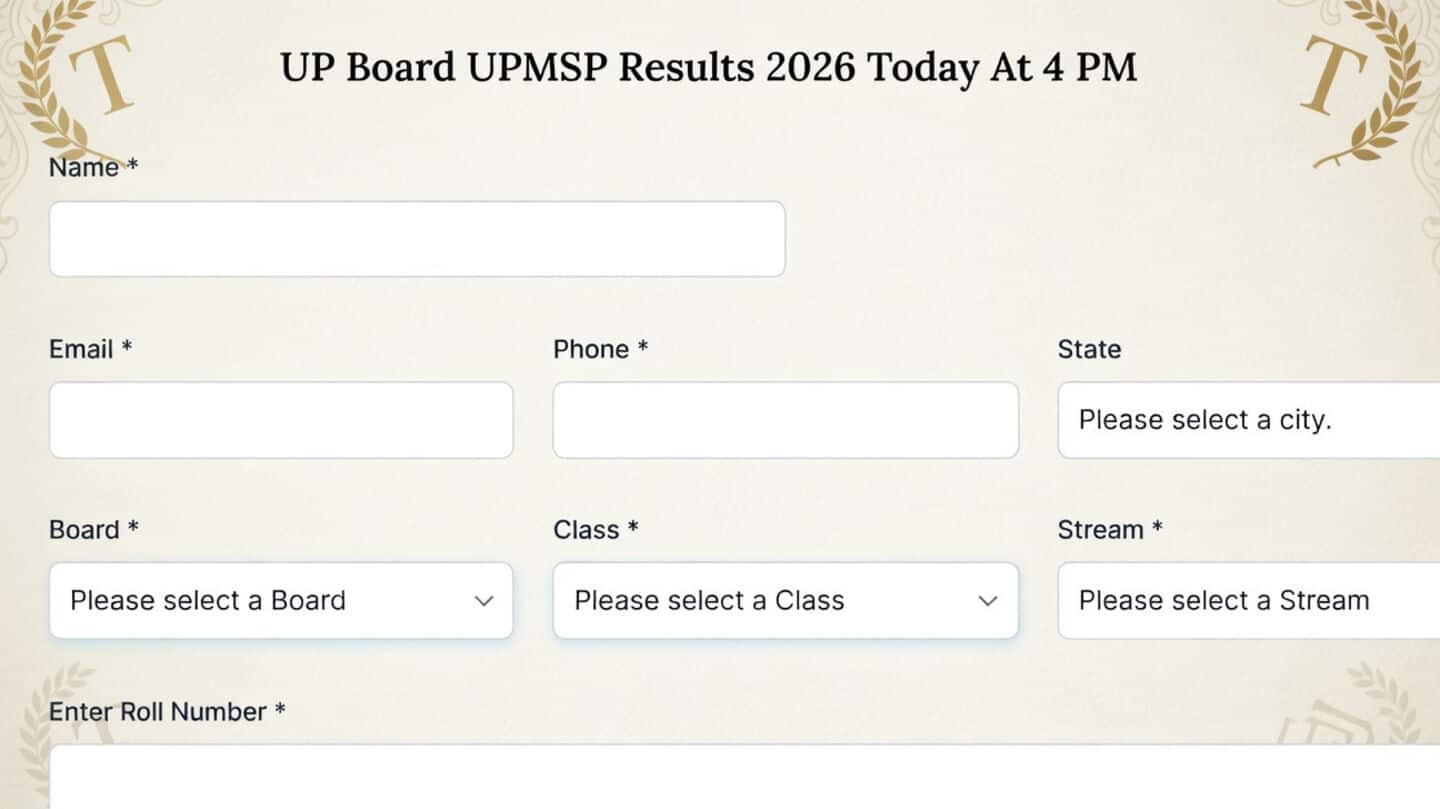Click the Phone input field

coord(785,420)
